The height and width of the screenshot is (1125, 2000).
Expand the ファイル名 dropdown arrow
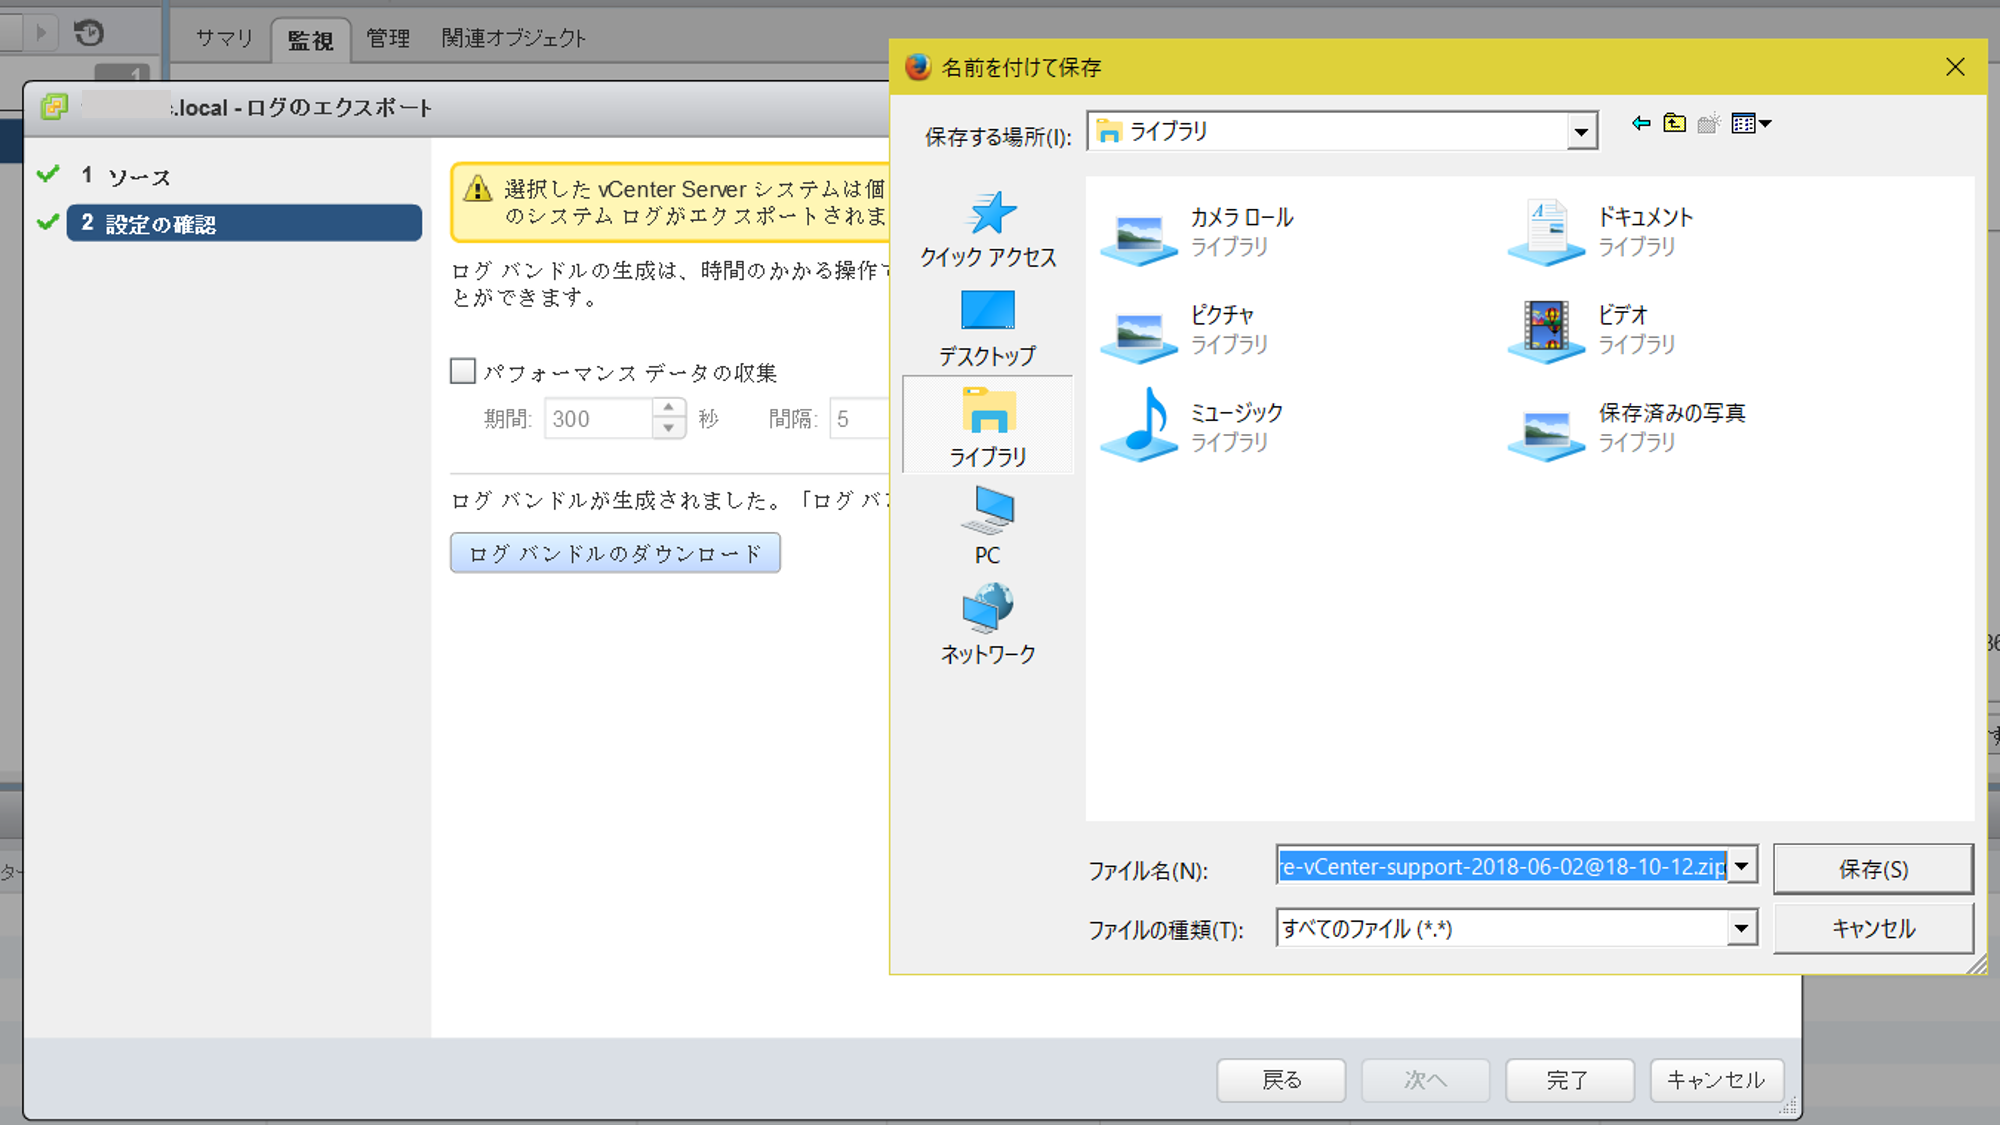point(1742,866)
